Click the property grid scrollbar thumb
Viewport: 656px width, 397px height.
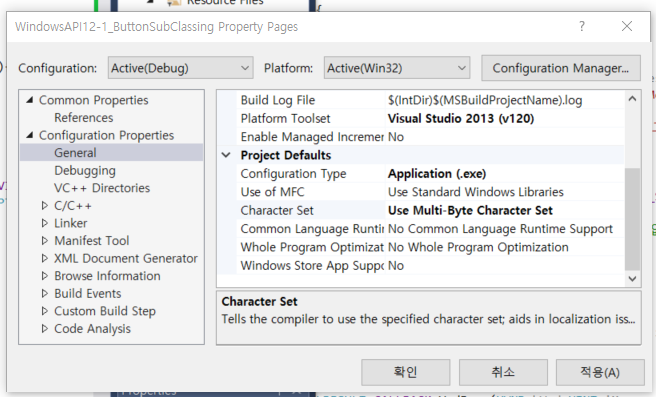(632, 219)
